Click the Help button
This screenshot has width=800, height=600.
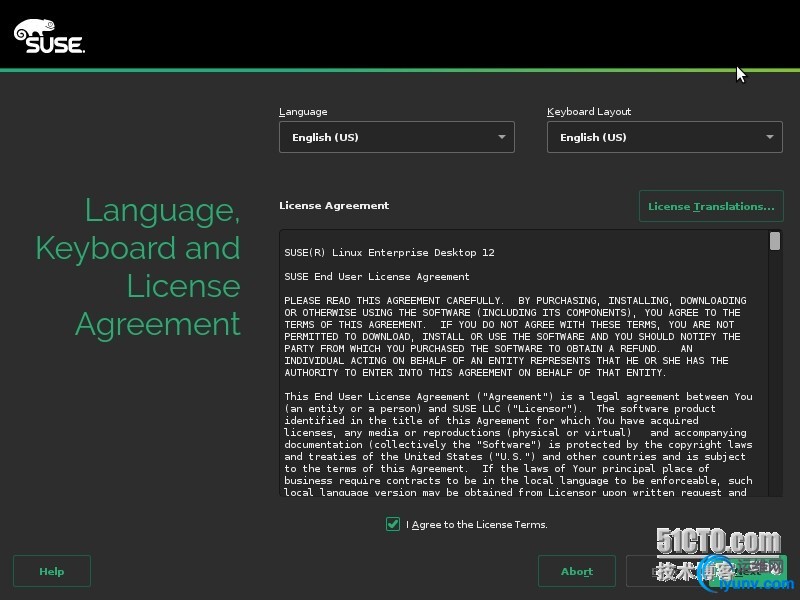click(x=52, y=571)
